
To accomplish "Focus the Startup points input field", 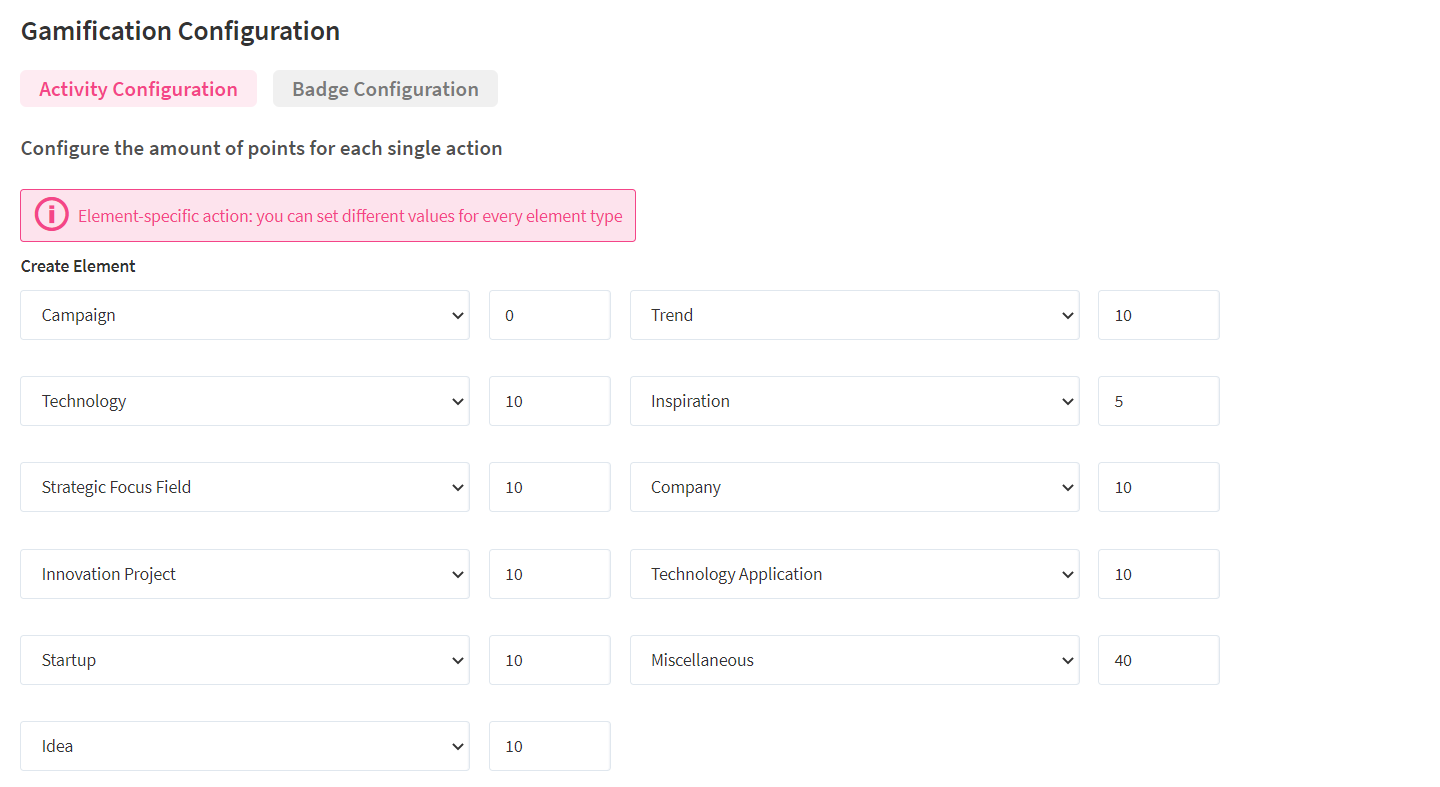I will tap(549, 660).
